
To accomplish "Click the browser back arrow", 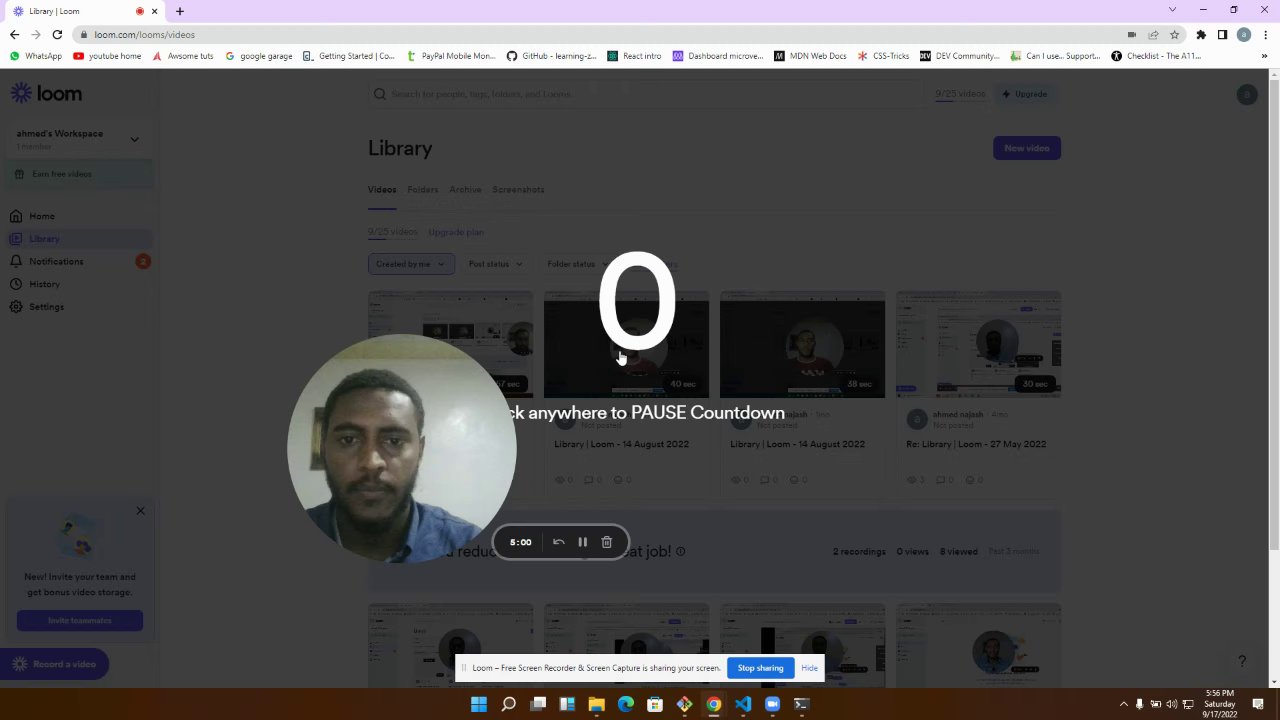I will 14,34.
